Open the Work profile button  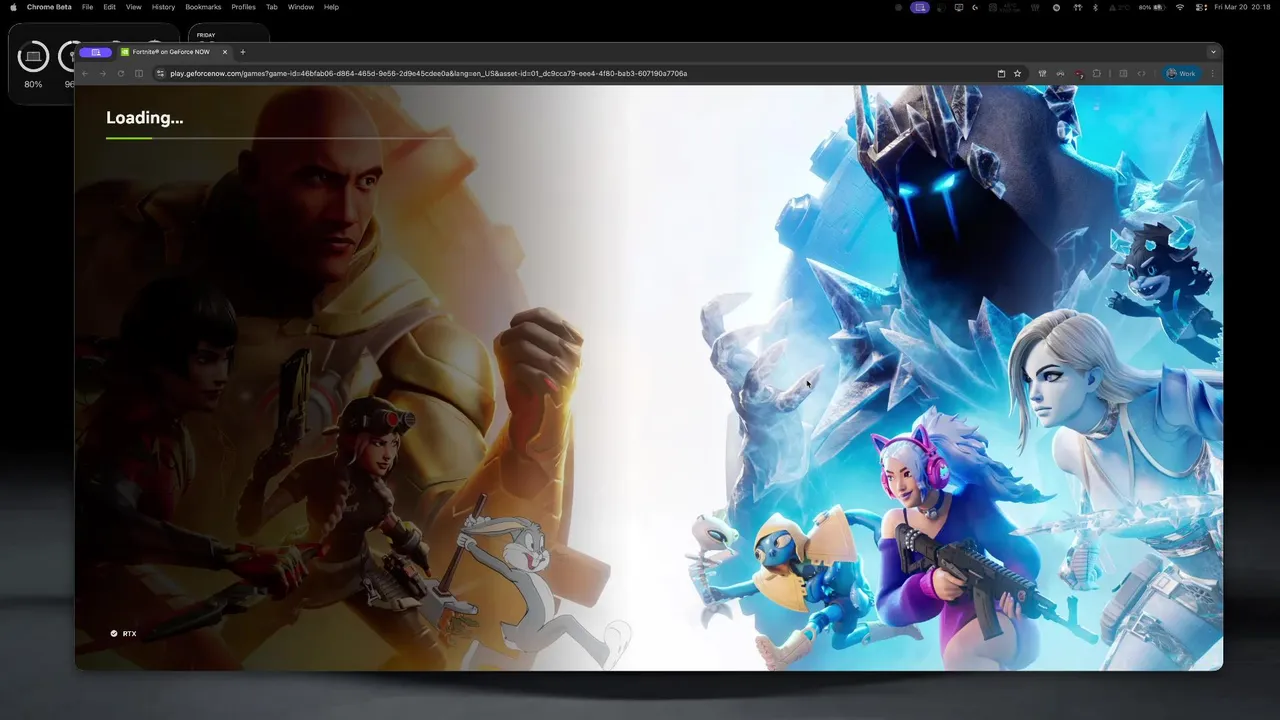1182,73
